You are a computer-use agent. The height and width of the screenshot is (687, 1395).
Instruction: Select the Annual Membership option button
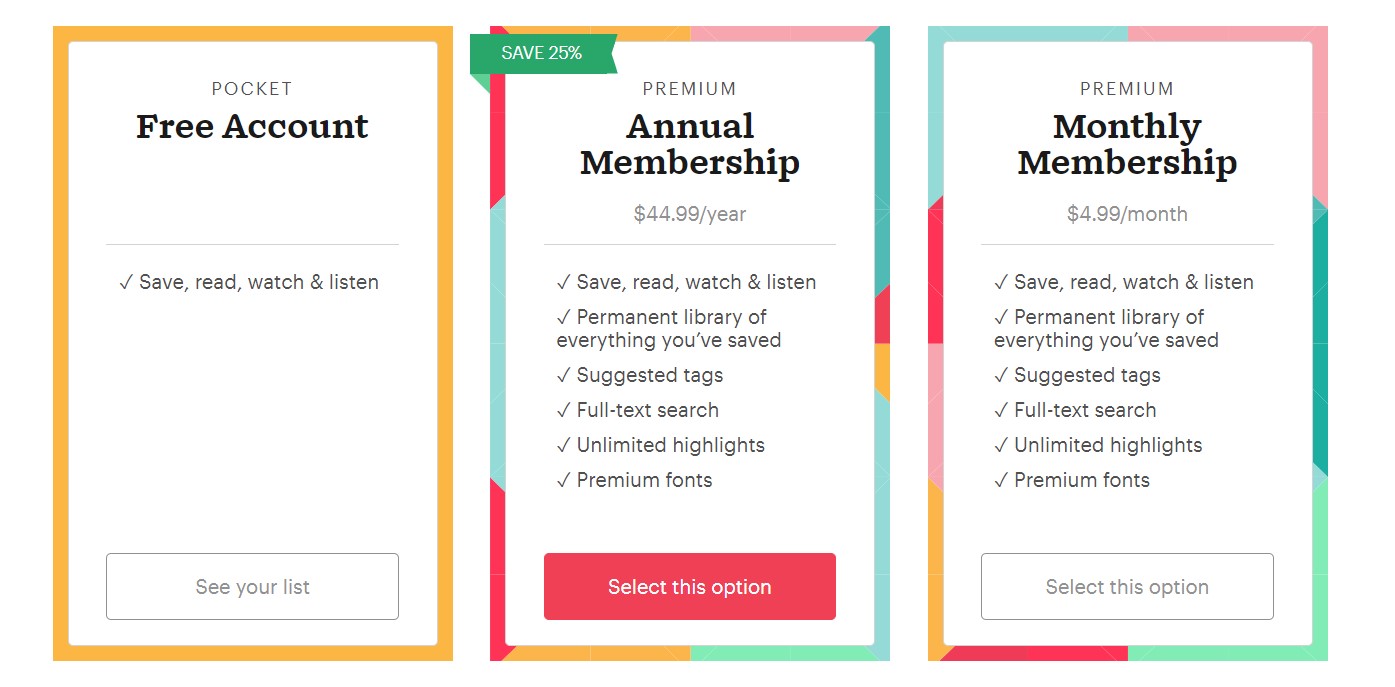[x=689, y=587]
